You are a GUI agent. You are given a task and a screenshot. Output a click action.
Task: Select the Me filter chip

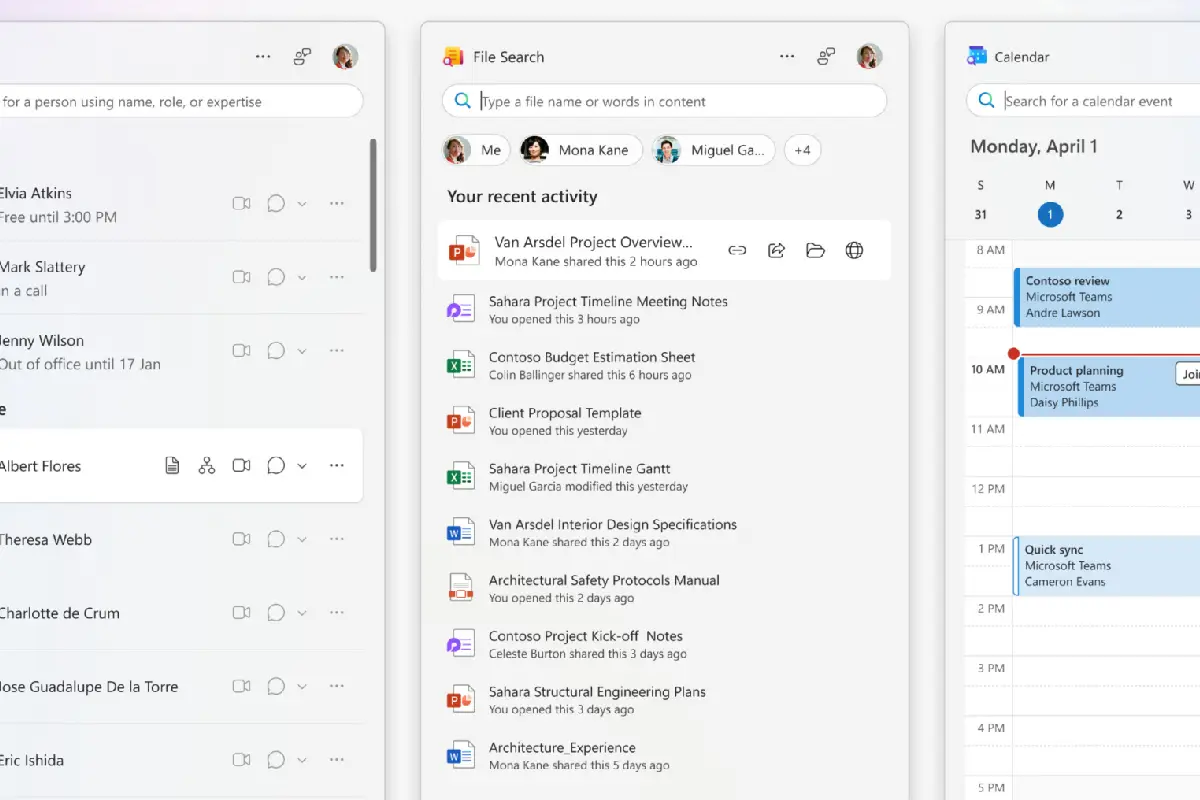pyautogui.click(x=475, y=150)
